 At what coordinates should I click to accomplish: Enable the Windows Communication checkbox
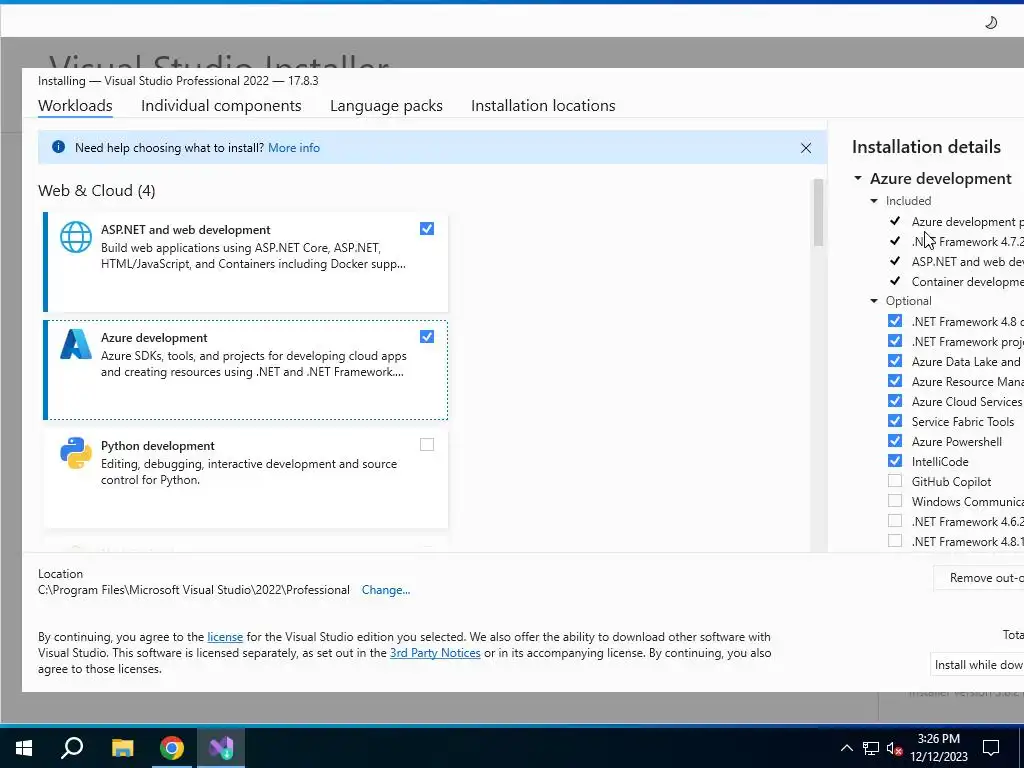[895, 501]
